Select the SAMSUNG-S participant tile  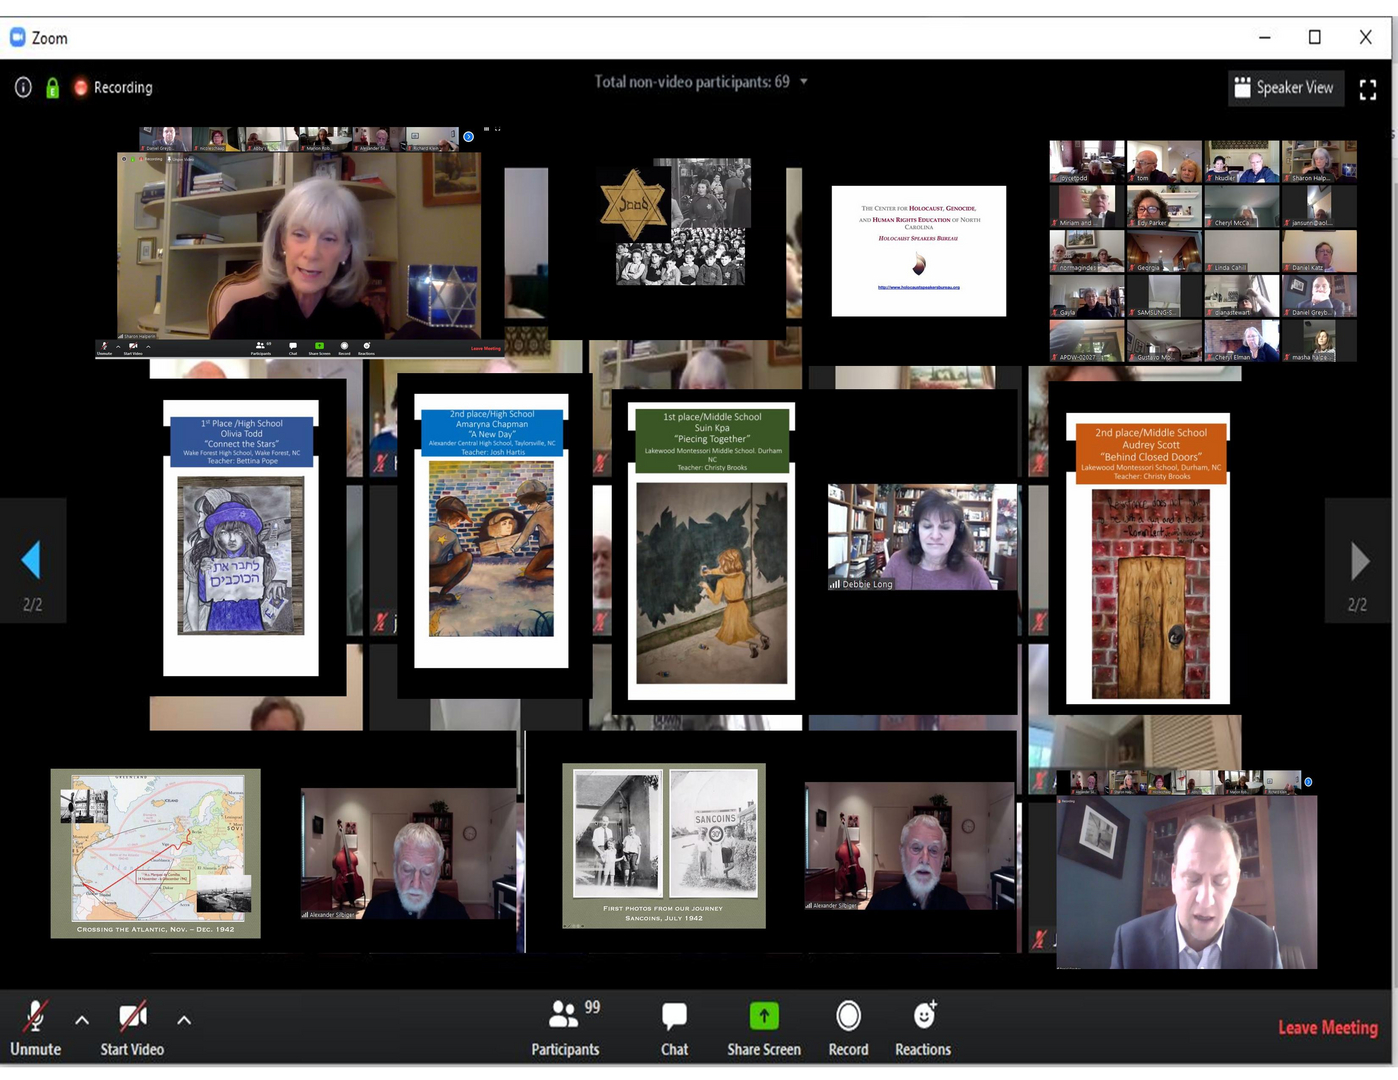pos(1164,297)
